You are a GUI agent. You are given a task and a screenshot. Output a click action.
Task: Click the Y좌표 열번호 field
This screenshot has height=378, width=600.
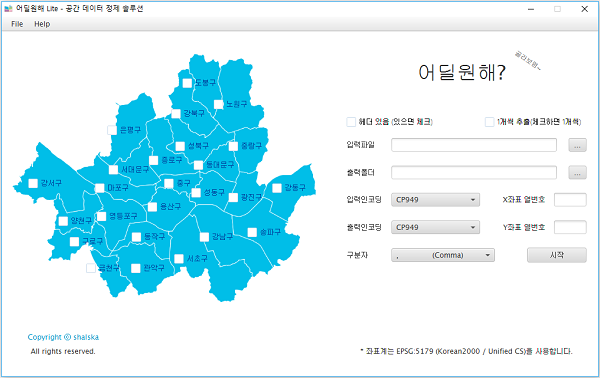tap(570, 227)
